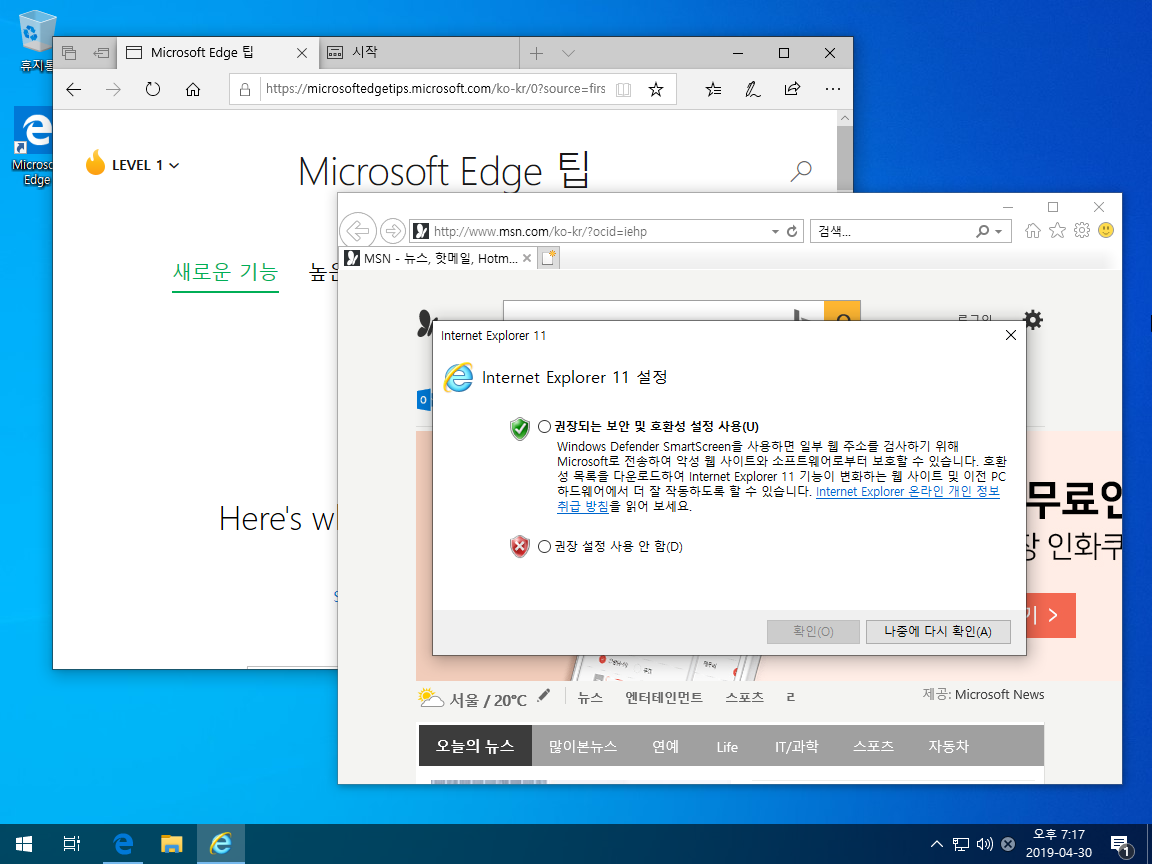Screen dimensions: 1152x864
Task: Click the Edge address bar URL
Action: 436,89
